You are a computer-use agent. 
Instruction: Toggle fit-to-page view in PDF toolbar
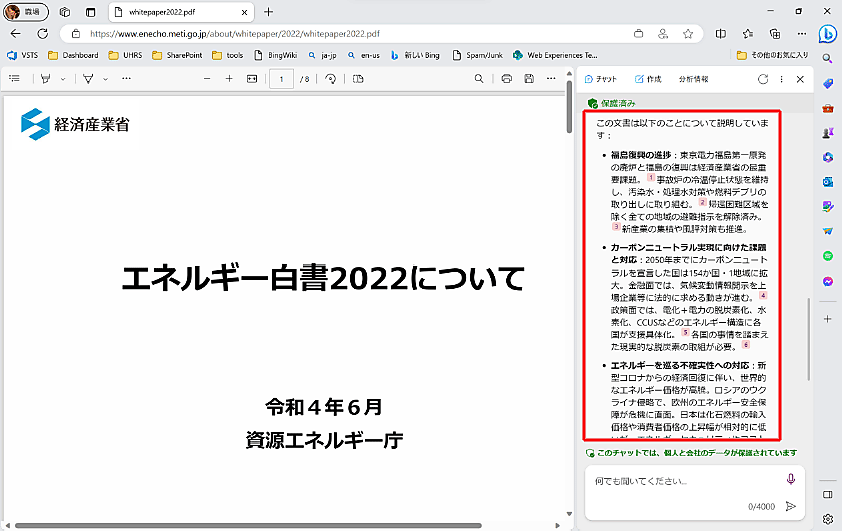[252, 79]
